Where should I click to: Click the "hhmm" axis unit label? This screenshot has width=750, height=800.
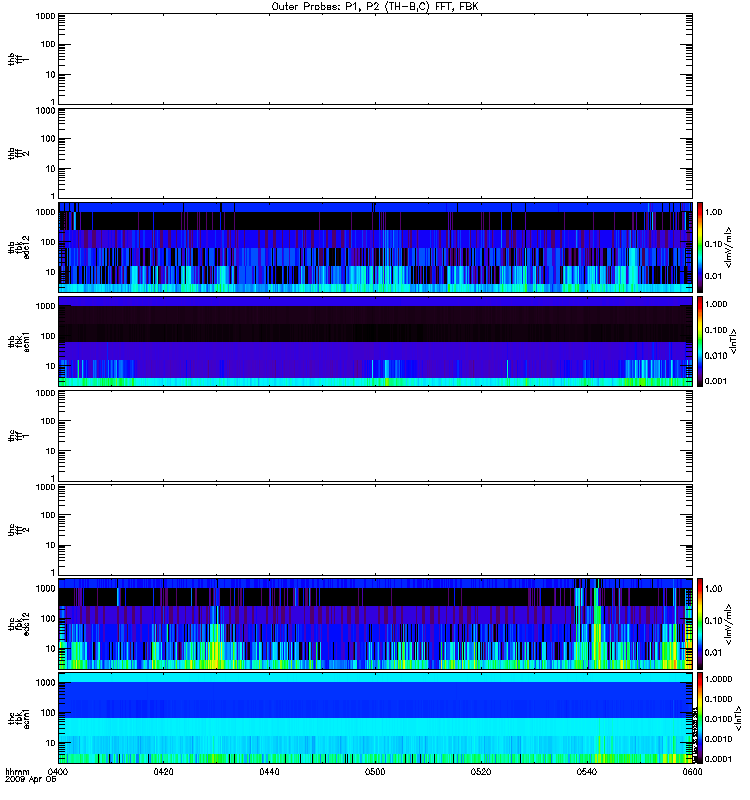(x=17, y=771)
